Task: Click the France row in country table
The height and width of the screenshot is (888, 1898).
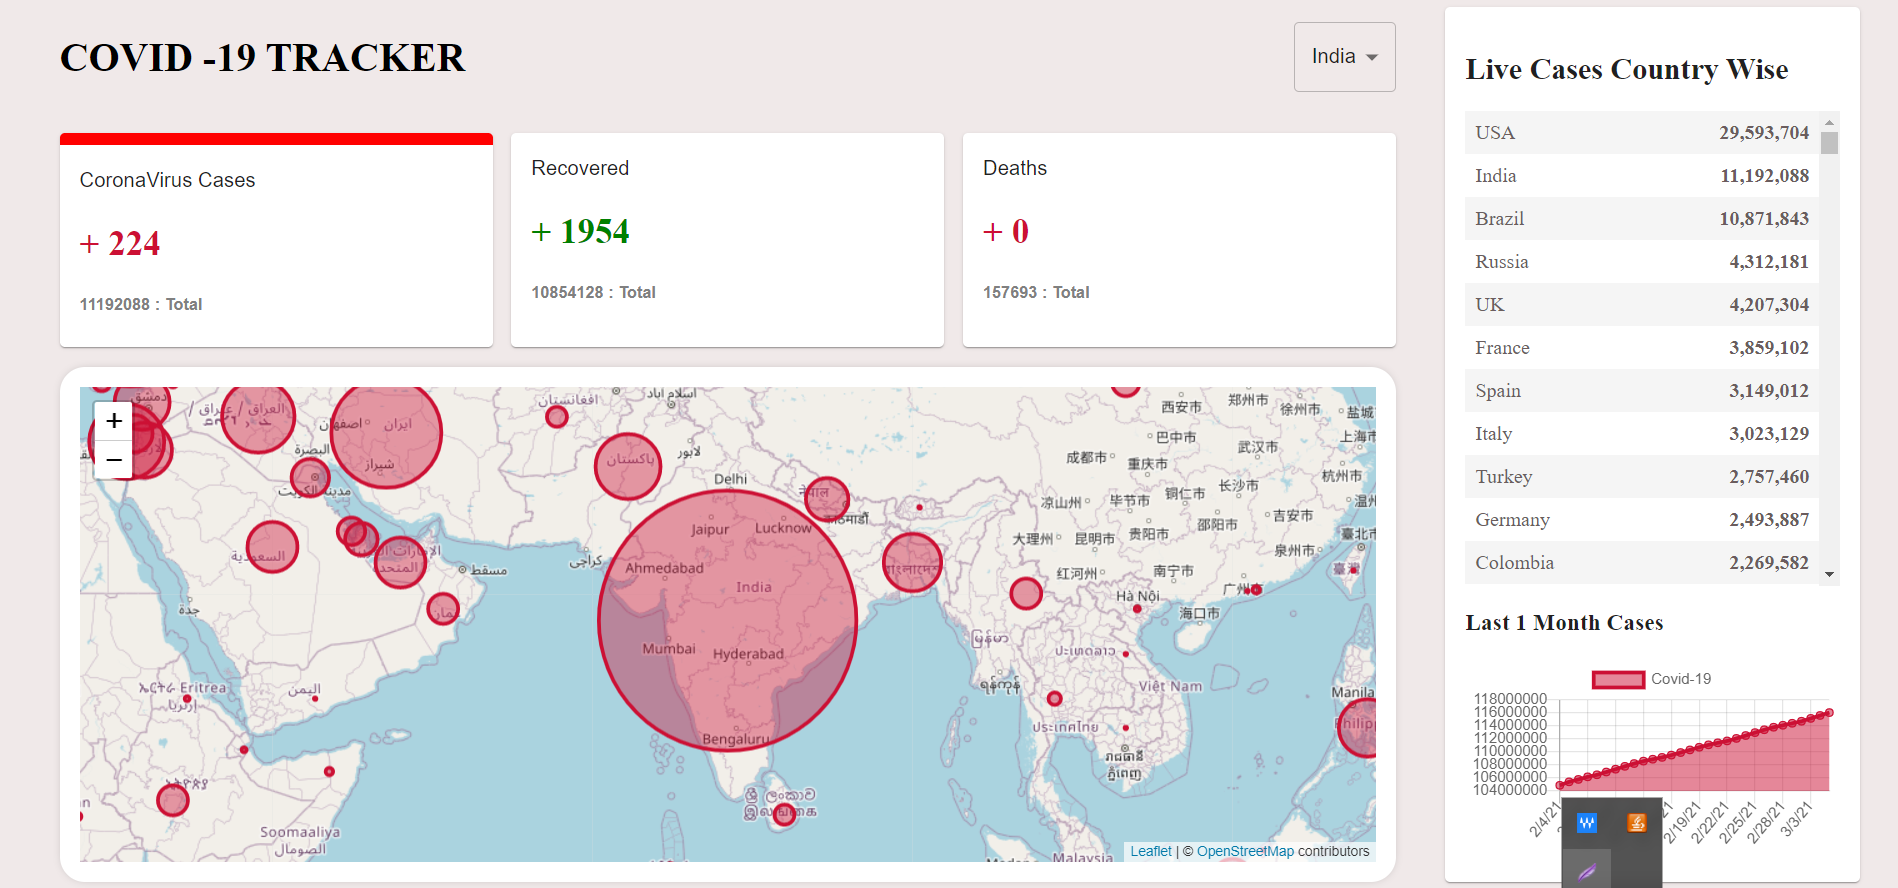Action: [x=1642, y=348]
